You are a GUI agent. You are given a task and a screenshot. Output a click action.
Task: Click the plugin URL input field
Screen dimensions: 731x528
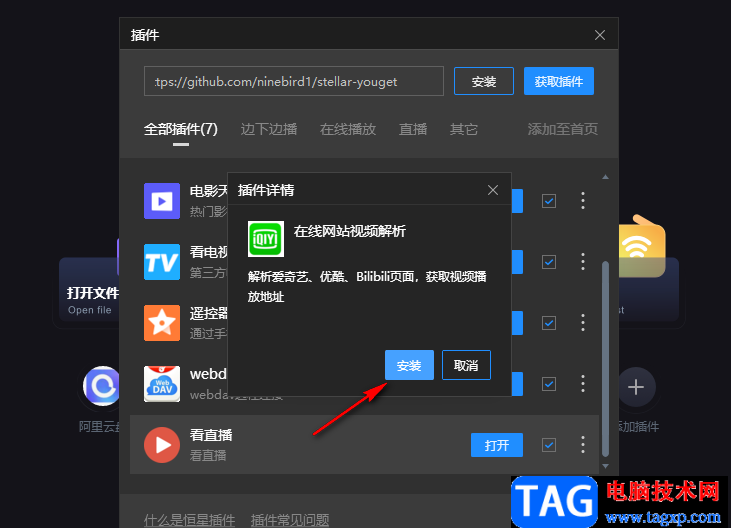click(294, 81)
